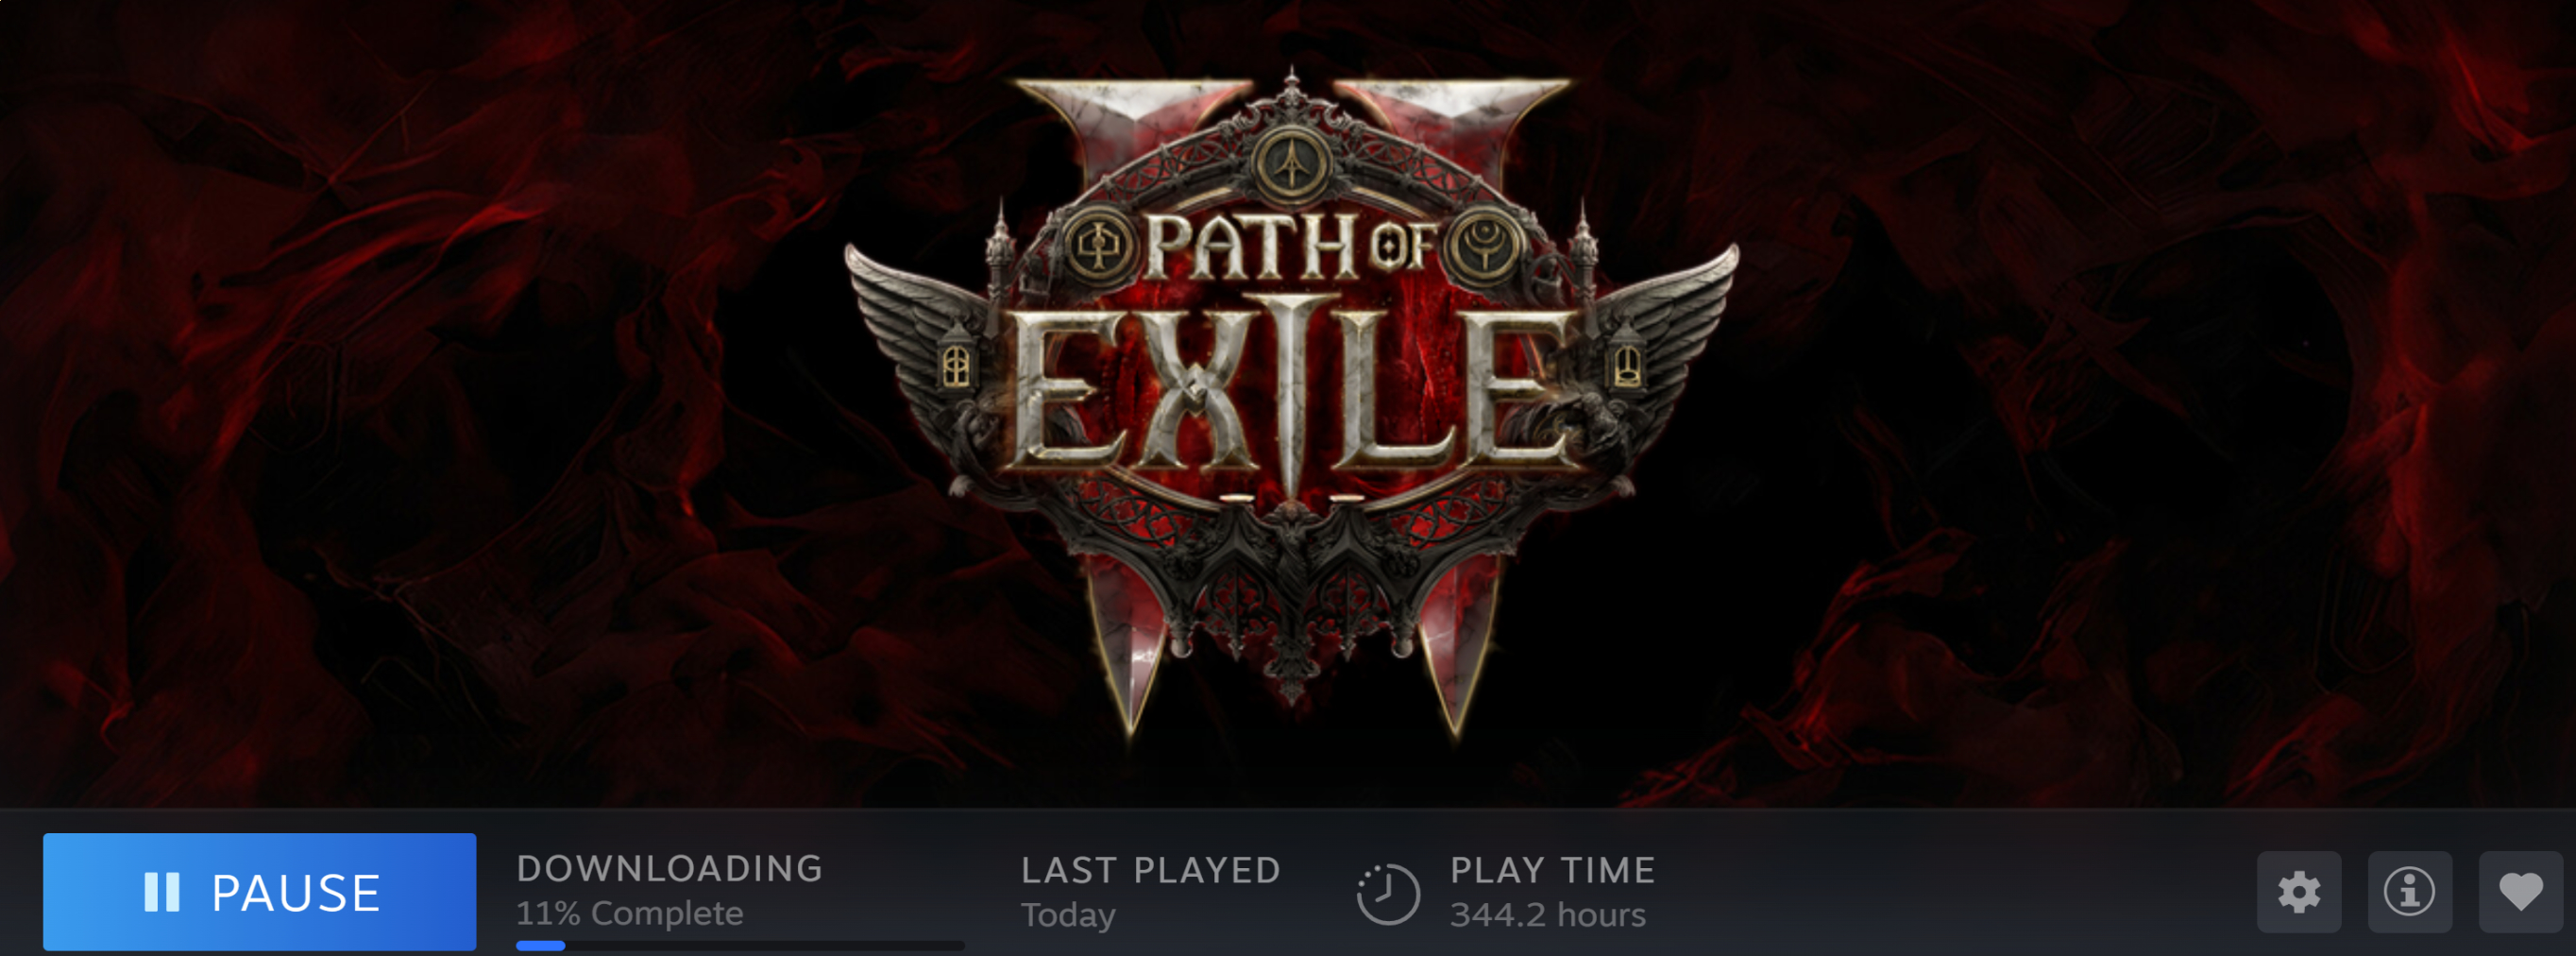The height and width of the screenshot is (956, 2576).
Task: Click the pause bars icon
Action: pyautogui.click(x=162, y=892)
